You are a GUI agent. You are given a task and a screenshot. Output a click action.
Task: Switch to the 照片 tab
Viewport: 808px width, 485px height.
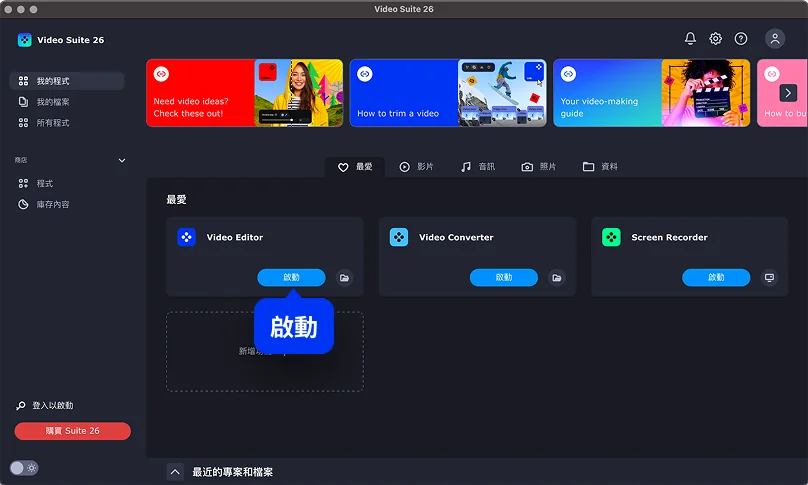click(539, 167)
